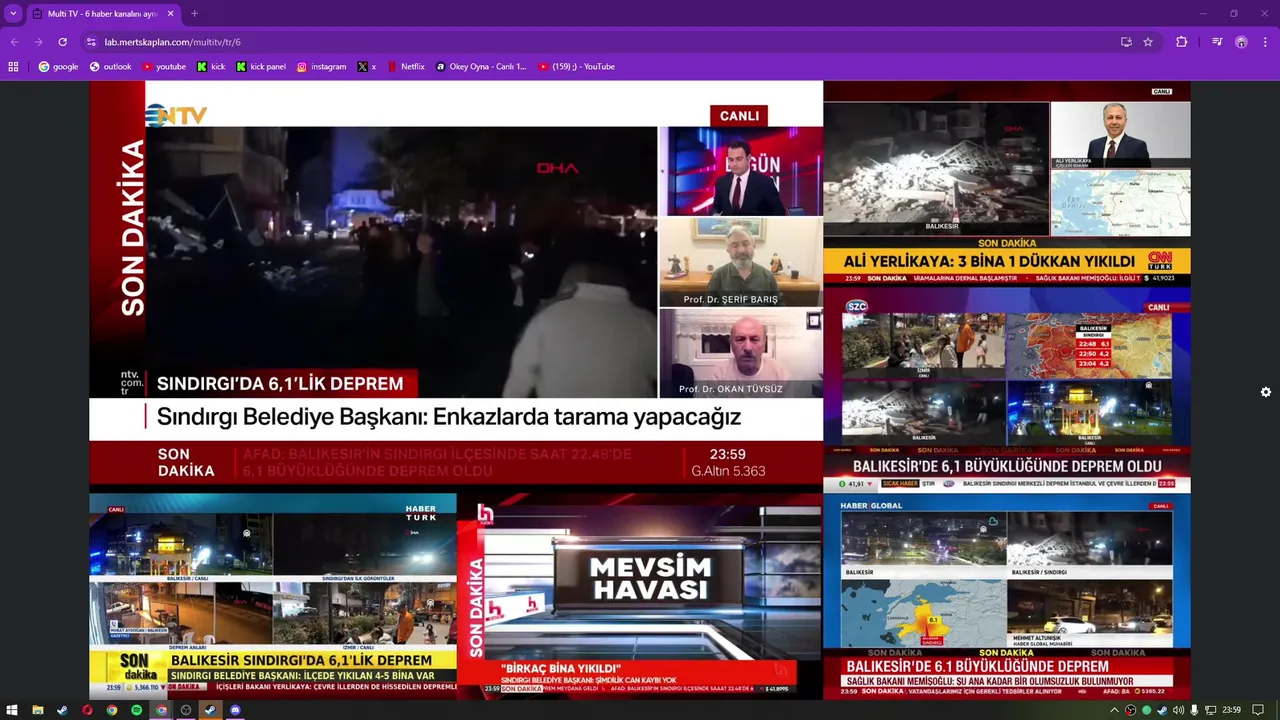
Task: Open Discord from the taskbar
Action: tap(235, 710)
